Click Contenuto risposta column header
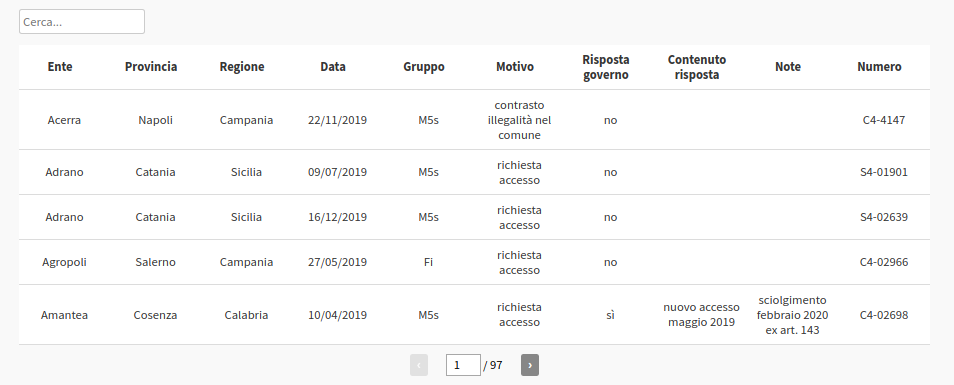Image resolution: width=954 pixels, height=385 pixels. click(x=697, y=67)
